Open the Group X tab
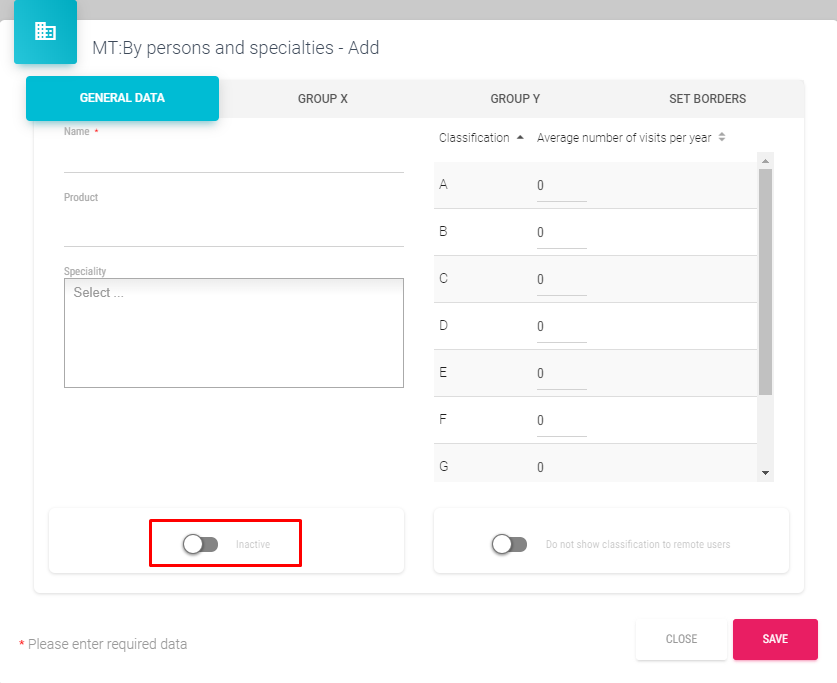 pyautogui.click(x=322, y=99)
